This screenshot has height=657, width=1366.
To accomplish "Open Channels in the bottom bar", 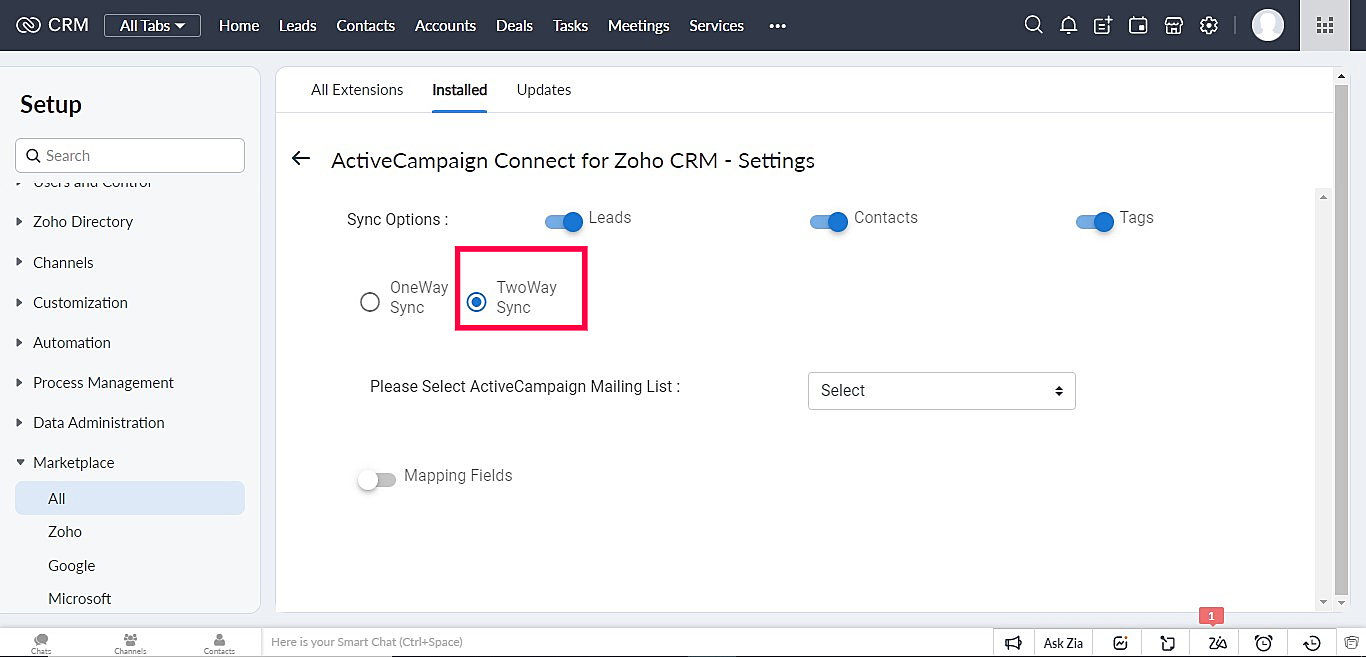I will click(130, 643).
